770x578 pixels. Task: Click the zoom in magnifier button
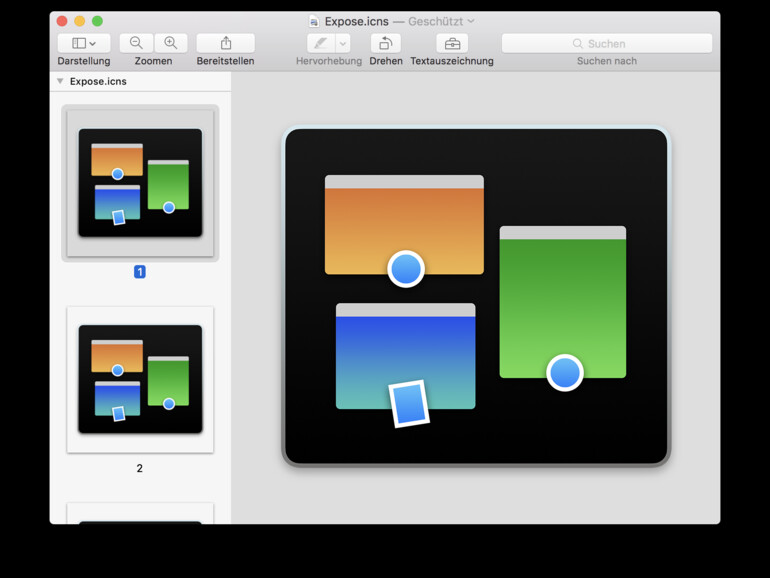point(171,43)
